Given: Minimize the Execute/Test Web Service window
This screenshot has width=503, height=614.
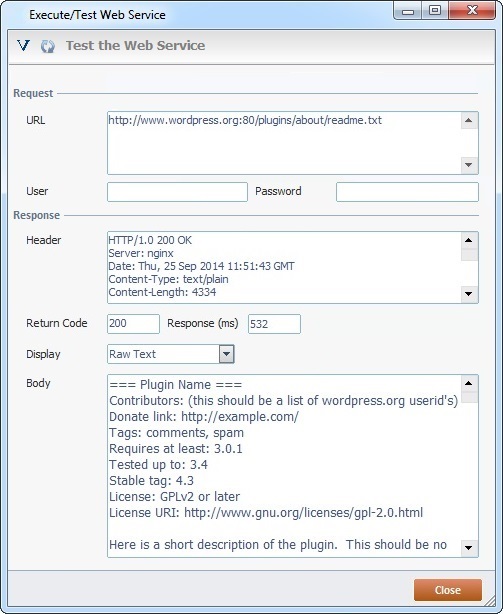Looking at the screenshot, I should click(x=408, y=11).
